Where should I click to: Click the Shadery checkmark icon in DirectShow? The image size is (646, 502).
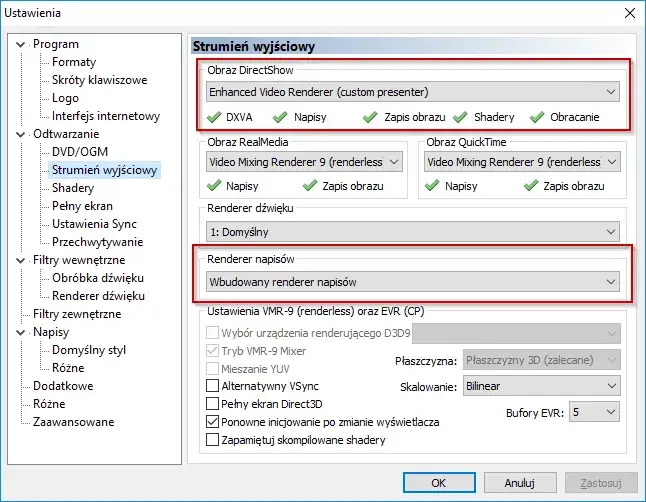click(461, 117)
